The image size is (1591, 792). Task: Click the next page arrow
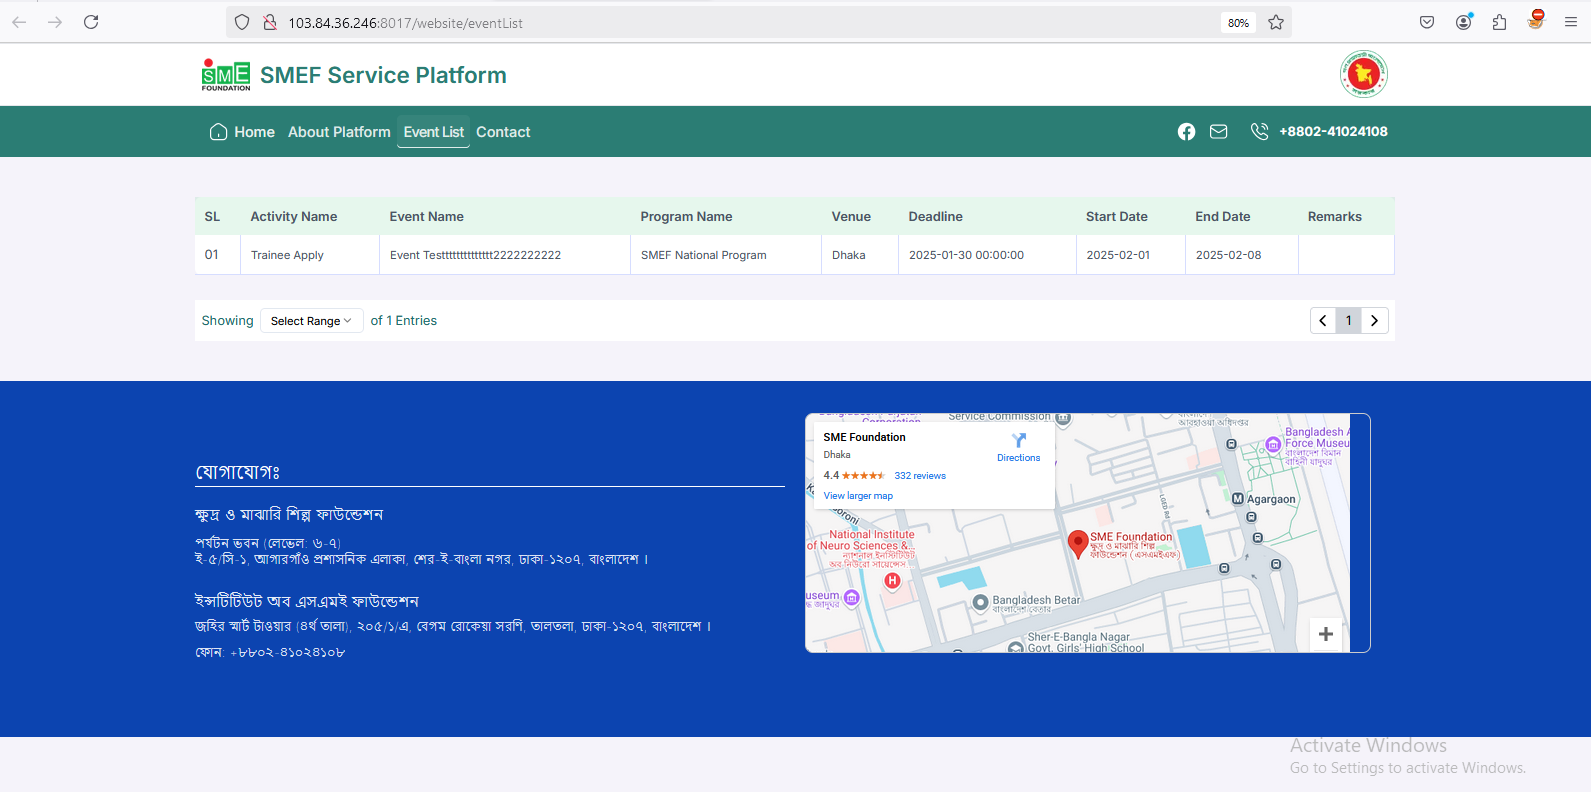click(1375, 321)
